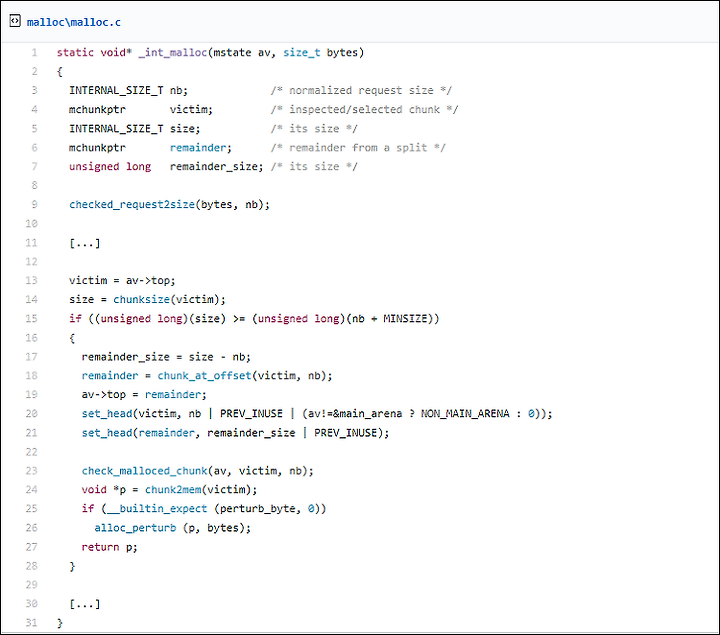Select line number 15
This screenshot has height=635, width=720.
[x=31, y=319]
